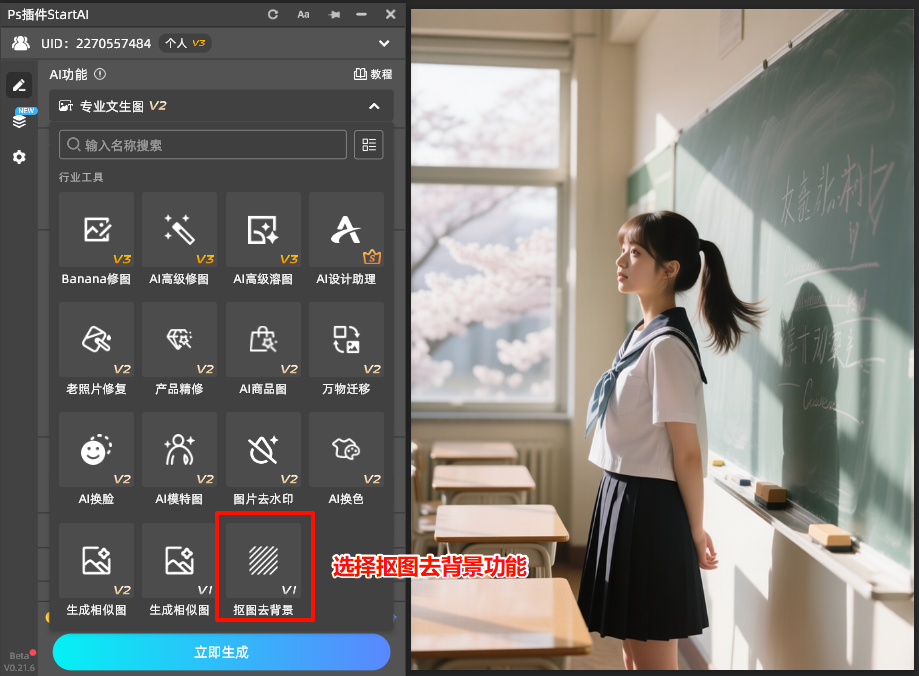Viewport: 919px width, 676px height.
Task: Select the AI换脸 face swap tool
Action: (96, 449)
